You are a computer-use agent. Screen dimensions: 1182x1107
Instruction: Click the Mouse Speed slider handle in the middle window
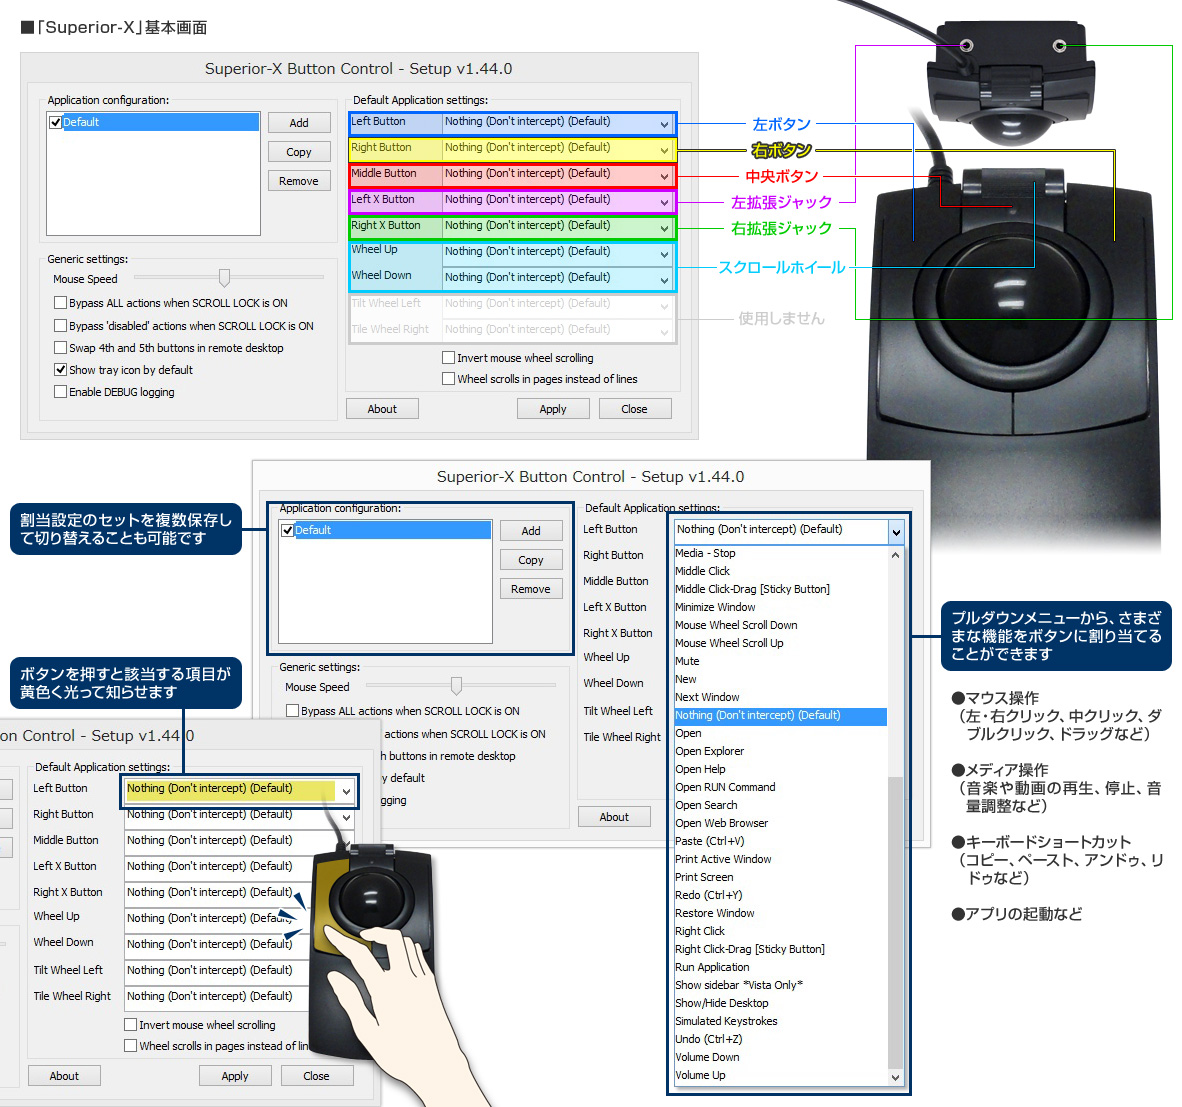(456, 685)
